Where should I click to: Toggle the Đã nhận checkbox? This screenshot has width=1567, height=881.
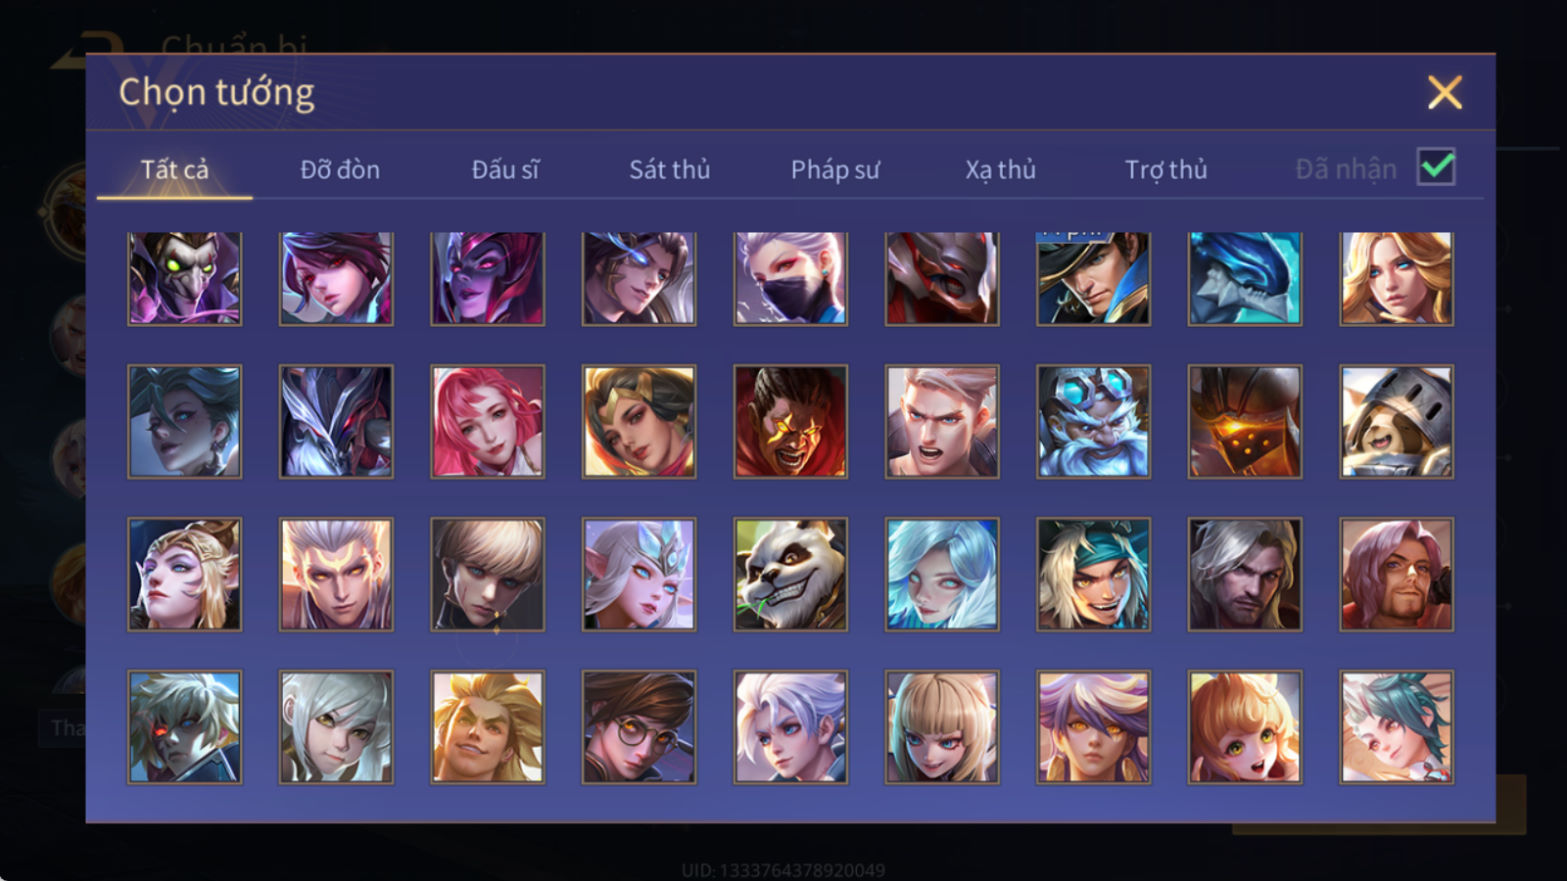click(x=1436, y=167)
